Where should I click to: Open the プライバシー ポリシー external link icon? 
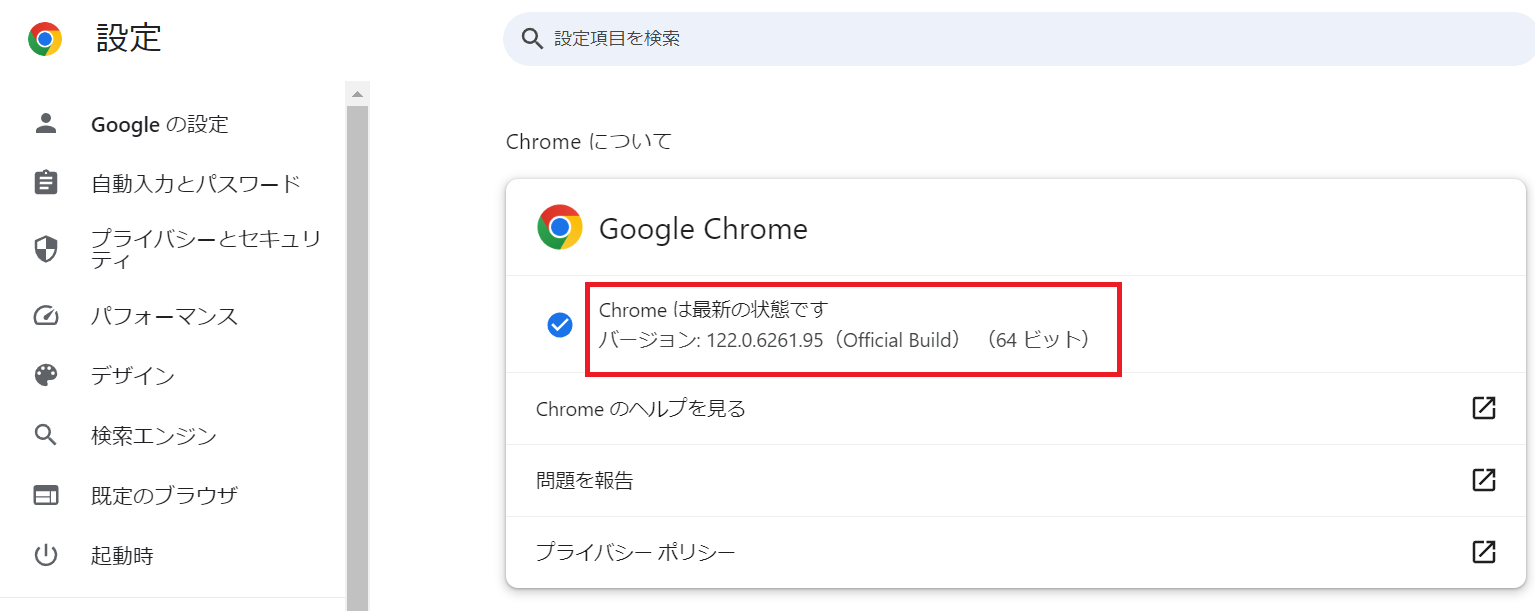click(x=1484, y=552)
